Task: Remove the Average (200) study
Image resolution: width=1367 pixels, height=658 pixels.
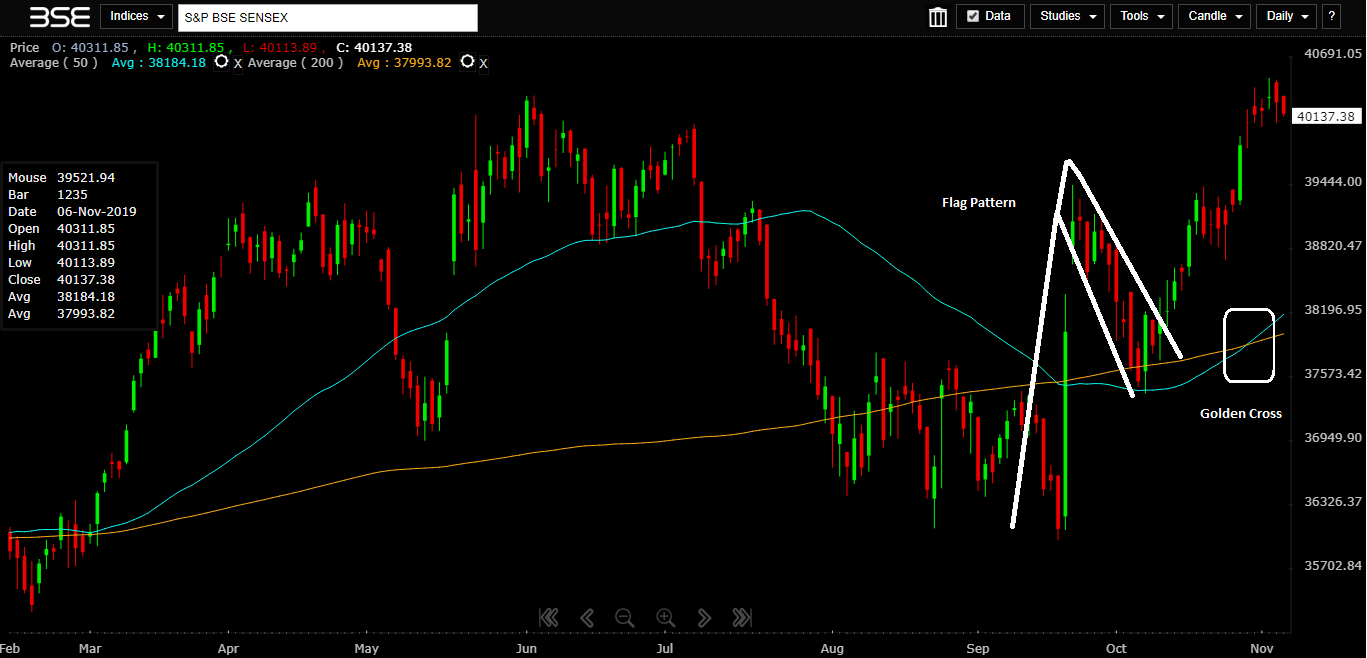Action: (x=483, y=64)
